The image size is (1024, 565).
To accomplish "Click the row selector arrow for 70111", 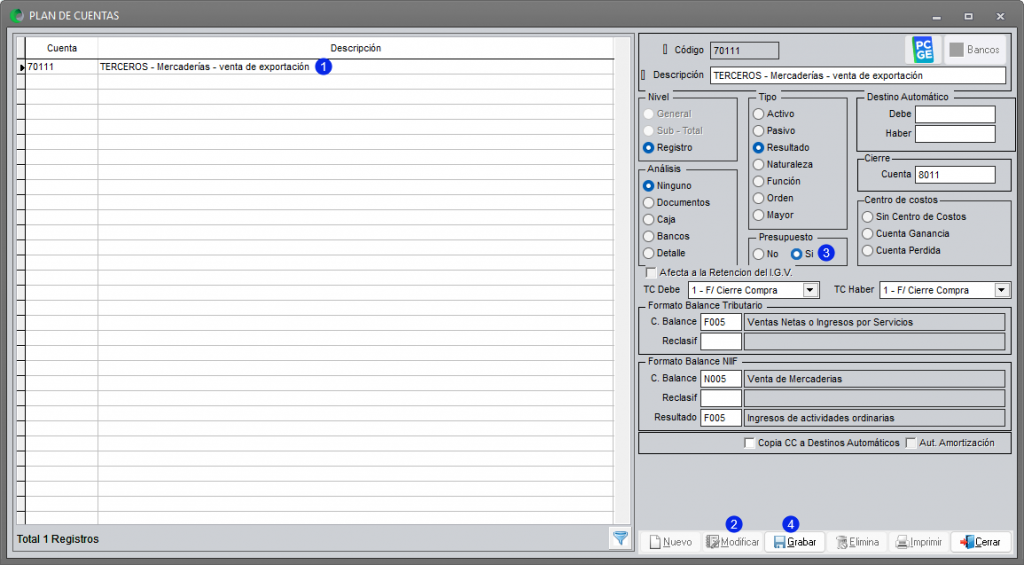I will pyautogui.click(x=22, y=67).
